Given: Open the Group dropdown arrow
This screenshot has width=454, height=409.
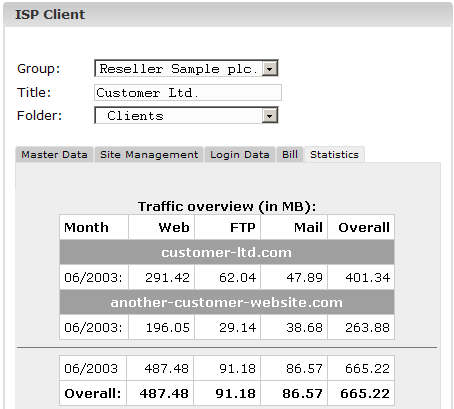Looking at the screenshot, I should point(269,69).
